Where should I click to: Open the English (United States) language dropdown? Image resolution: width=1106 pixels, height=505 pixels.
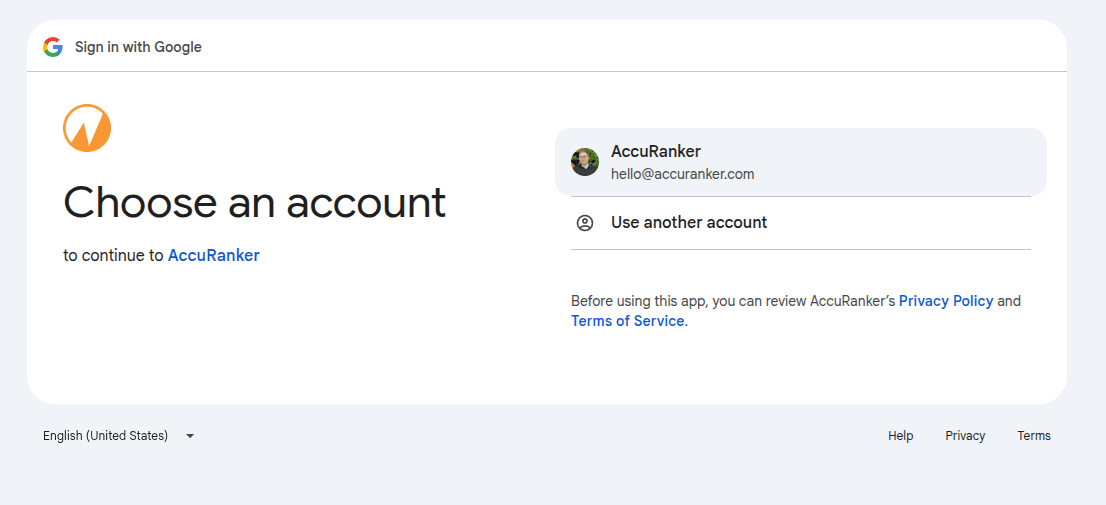[x=118, y=436]
